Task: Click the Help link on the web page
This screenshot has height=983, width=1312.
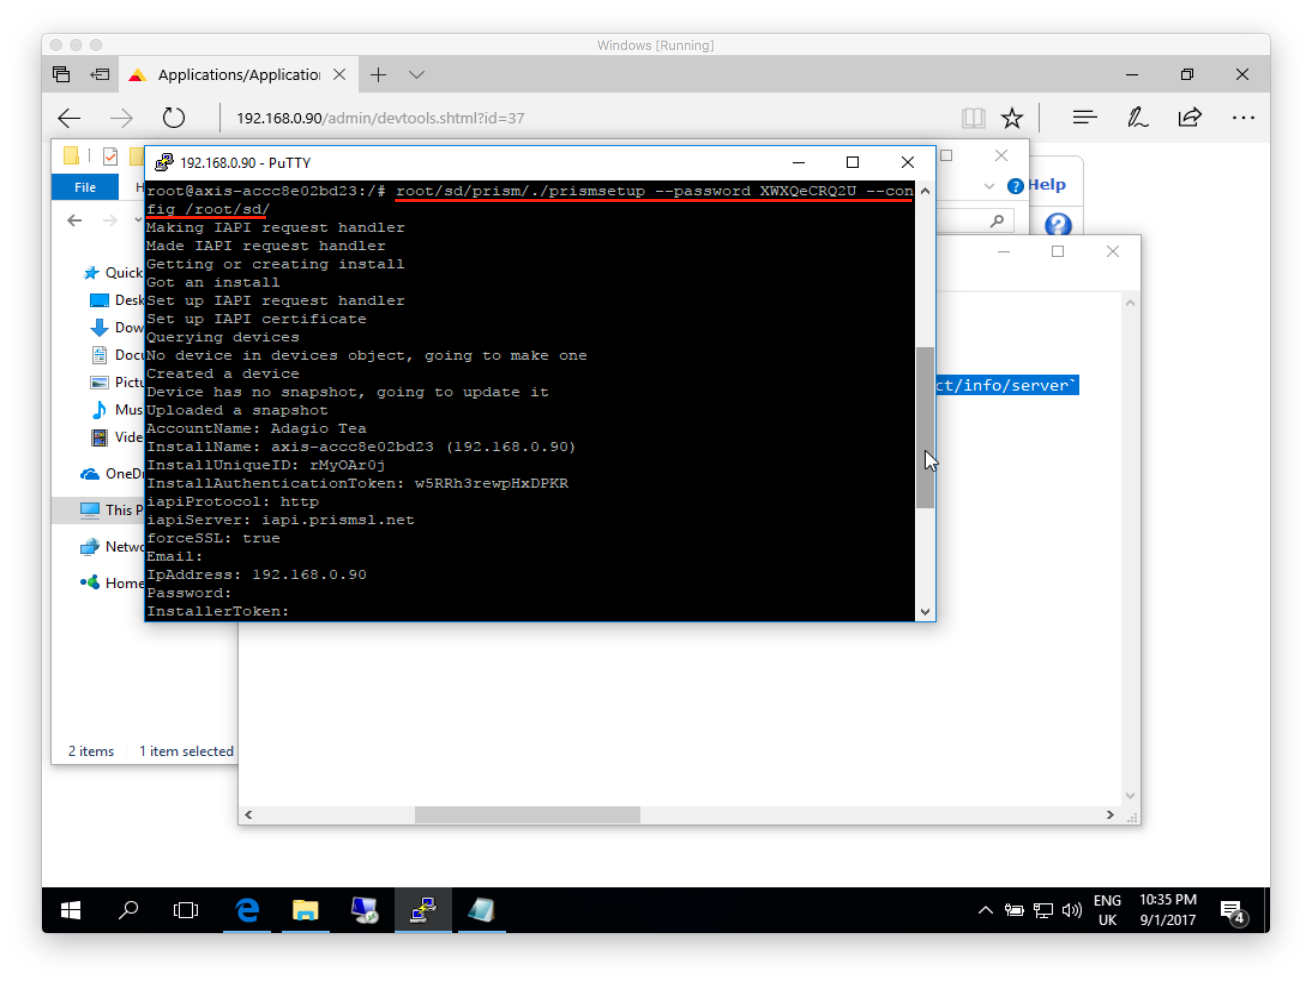Action: (x=1046, y=185)
